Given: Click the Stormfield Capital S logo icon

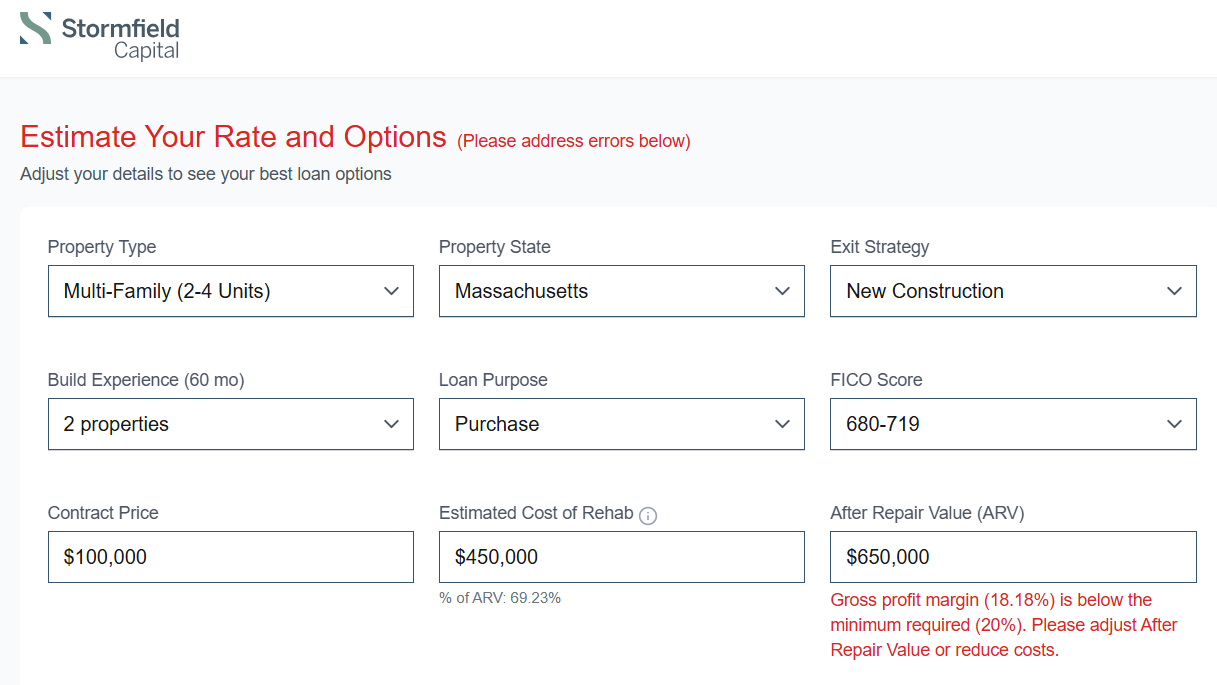Looking at the screenshot, I should [37, 30].
